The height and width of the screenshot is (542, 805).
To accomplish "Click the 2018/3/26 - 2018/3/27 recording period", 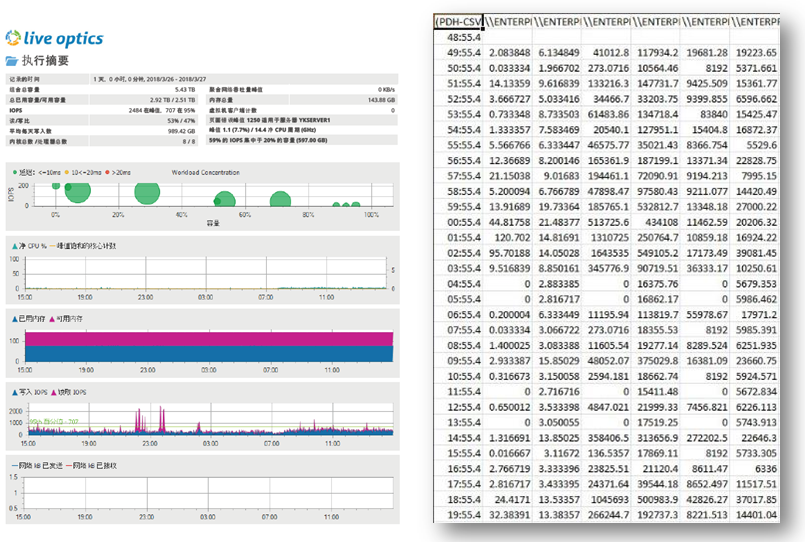I will [x=176, y=80].
